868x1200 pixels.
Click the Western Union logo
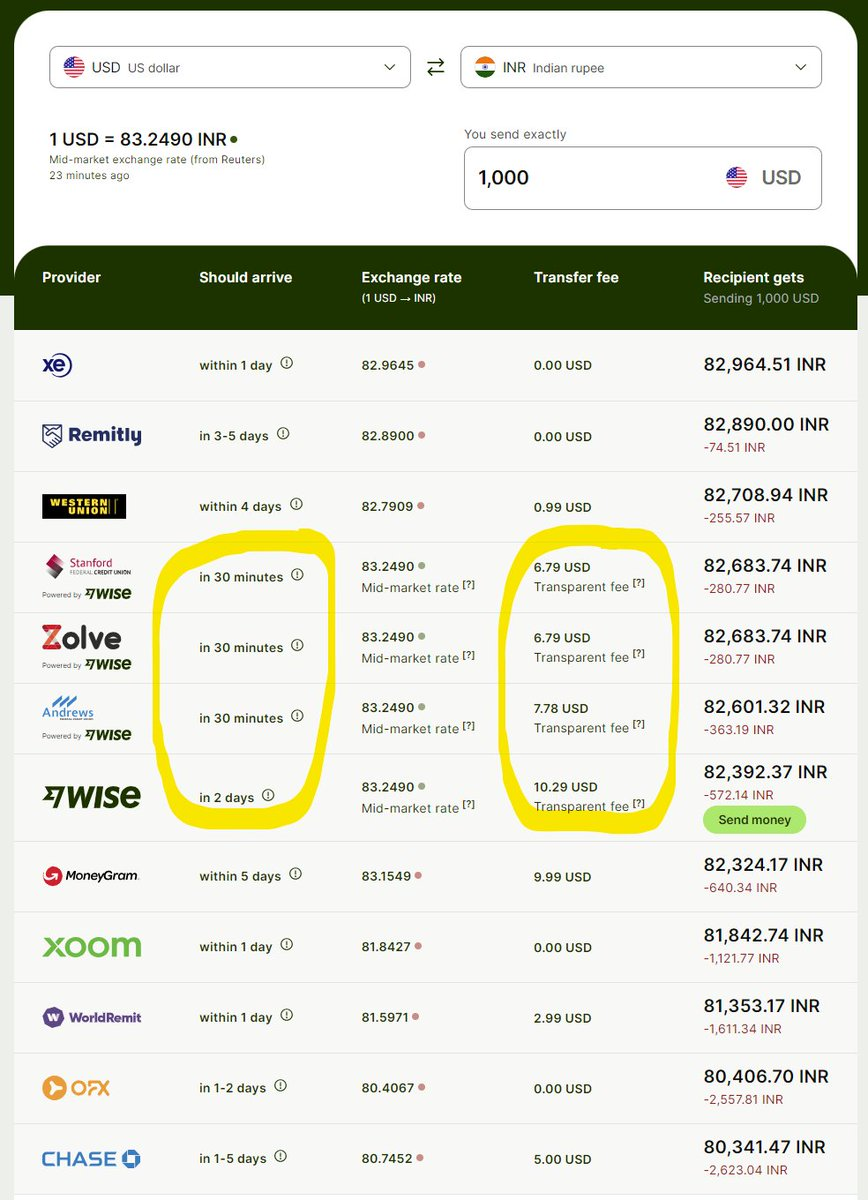[x=84, y=506]
